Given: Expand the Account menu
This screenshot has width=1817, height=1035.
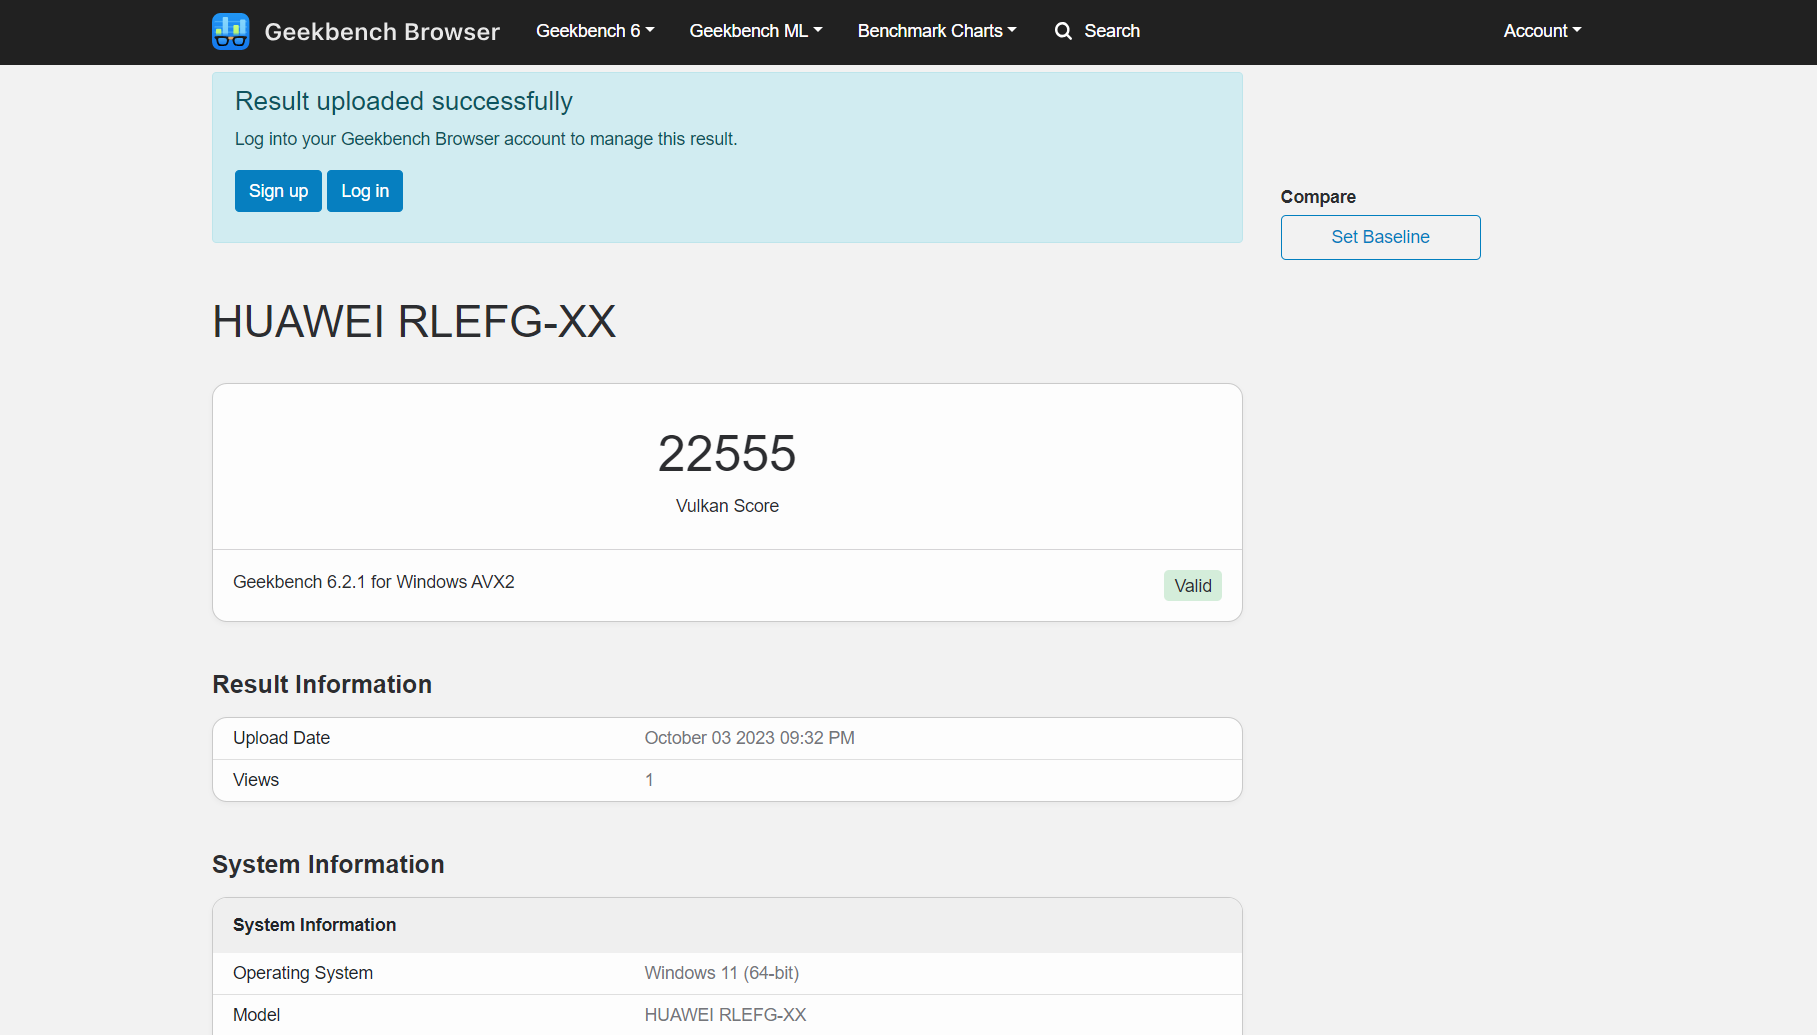Looking at the screenshot, I should (1543, 31).
